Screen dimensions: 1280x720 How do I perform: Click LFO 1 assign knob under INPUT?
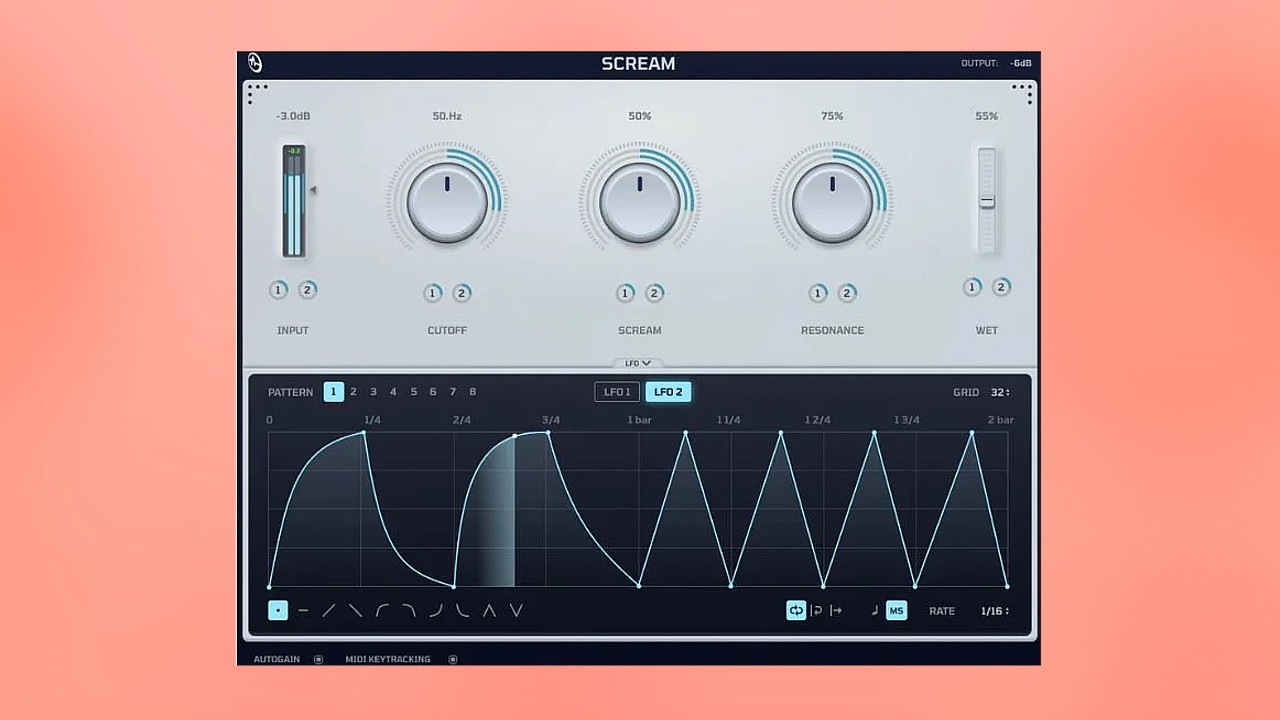278,290
